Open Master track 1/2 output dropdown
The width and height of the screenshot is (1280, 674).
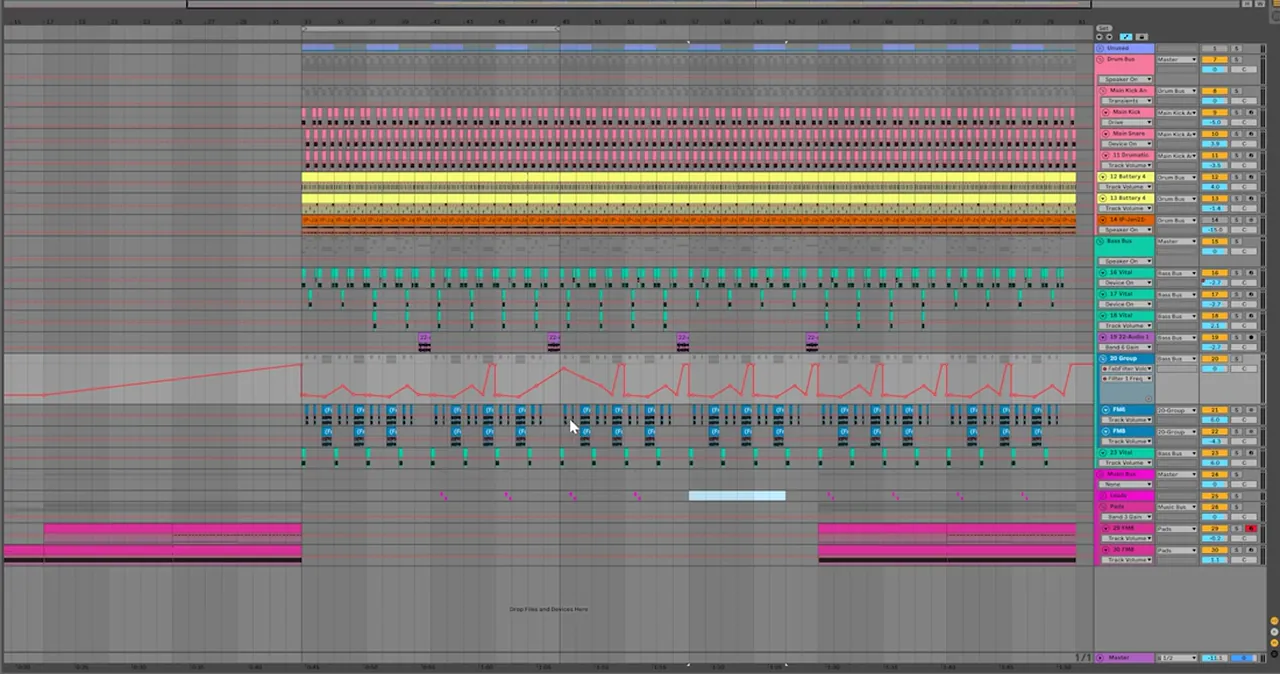pos(1177,658)
